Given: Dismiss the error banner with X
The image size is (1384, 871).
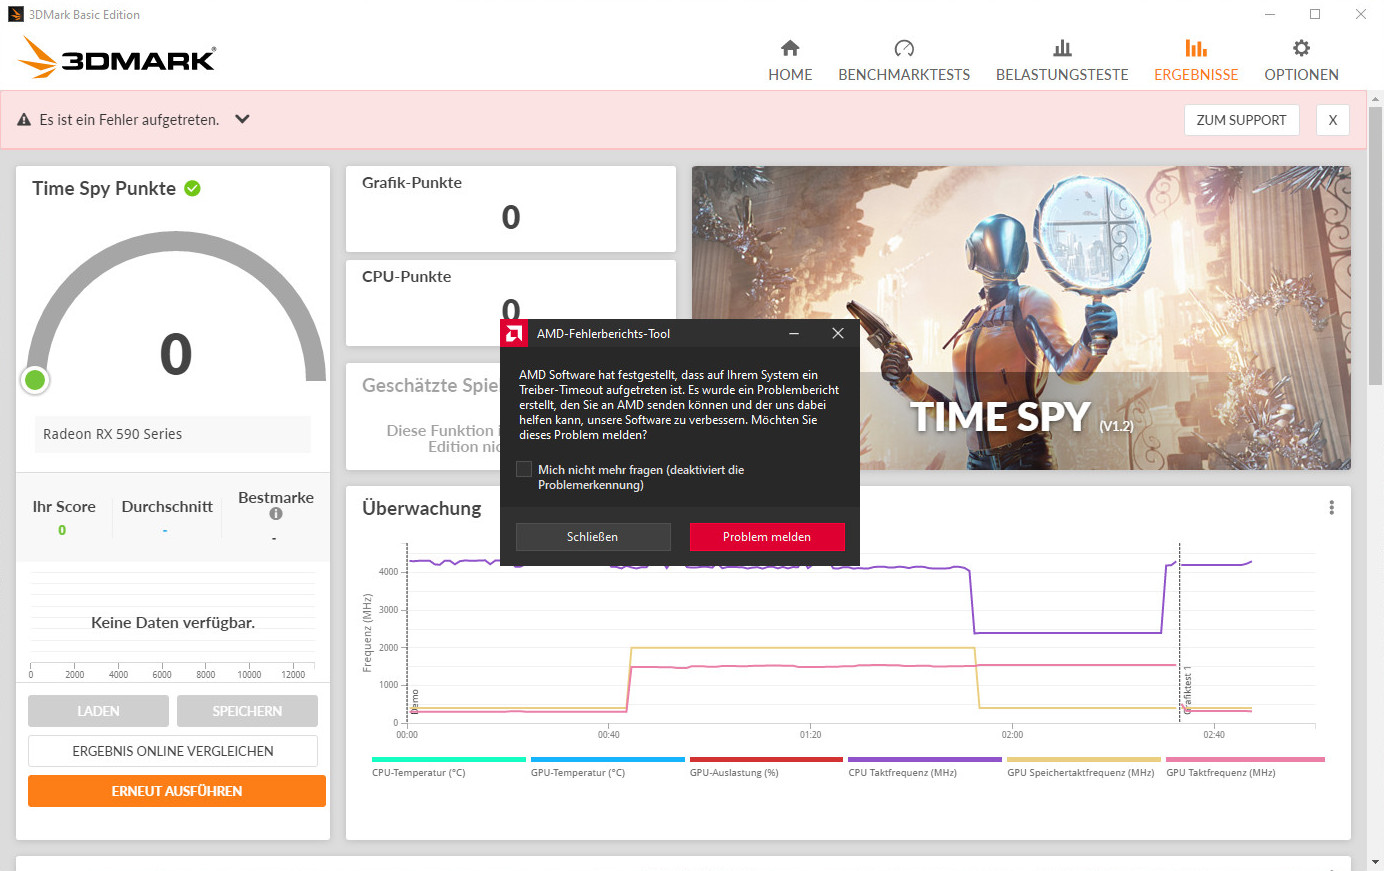Looking at the screenshot, I should tap(1332, 120).
